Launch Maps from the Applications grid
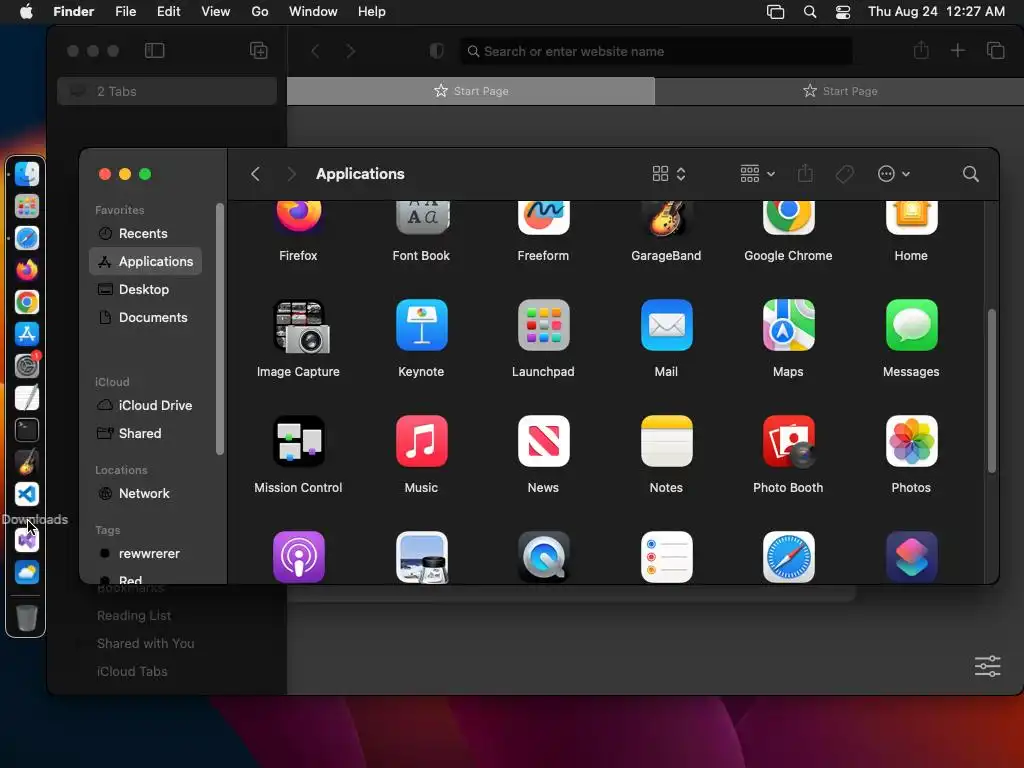Image resolution: width=1024 pixels, height=768 pixels. (788, 325)
